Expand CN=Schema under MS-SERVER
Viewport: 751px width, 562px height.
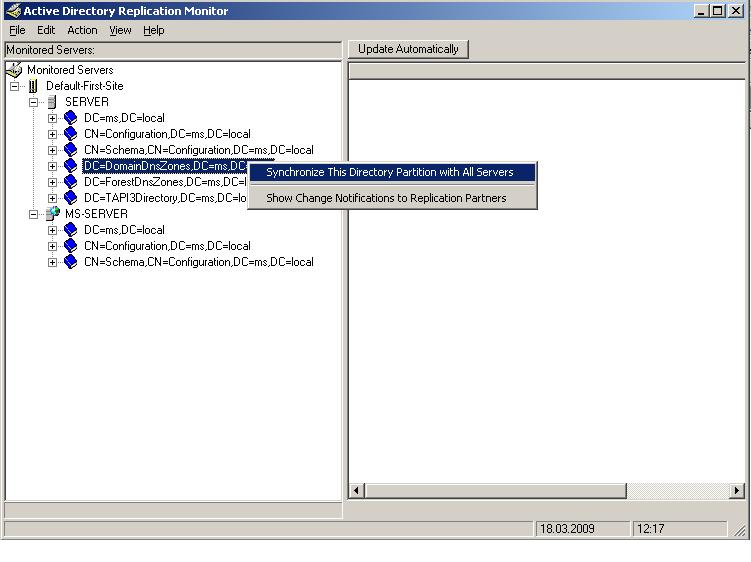point(52,263)
